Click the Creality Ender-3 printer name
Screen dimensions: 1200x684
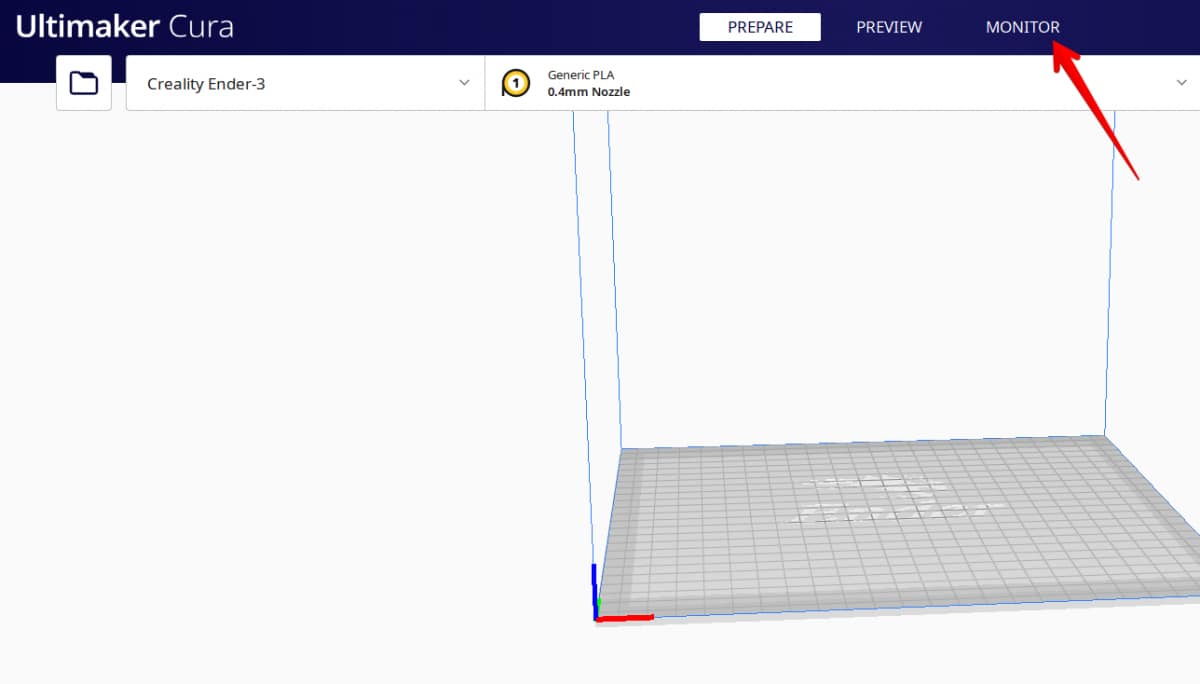(x=206, y=84)
